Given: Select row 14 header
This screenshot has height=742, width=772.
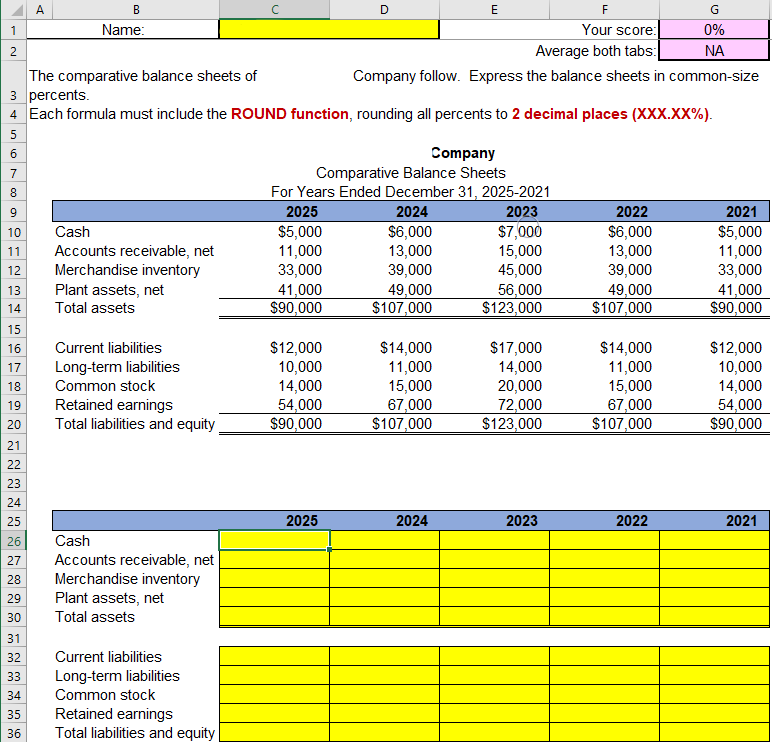Looking at the screenshot, I should point(13,308).
